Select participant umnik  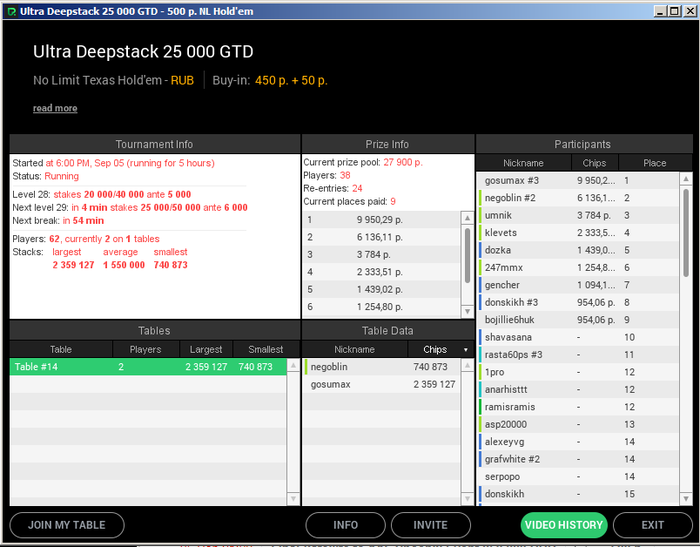click(579, 215)
